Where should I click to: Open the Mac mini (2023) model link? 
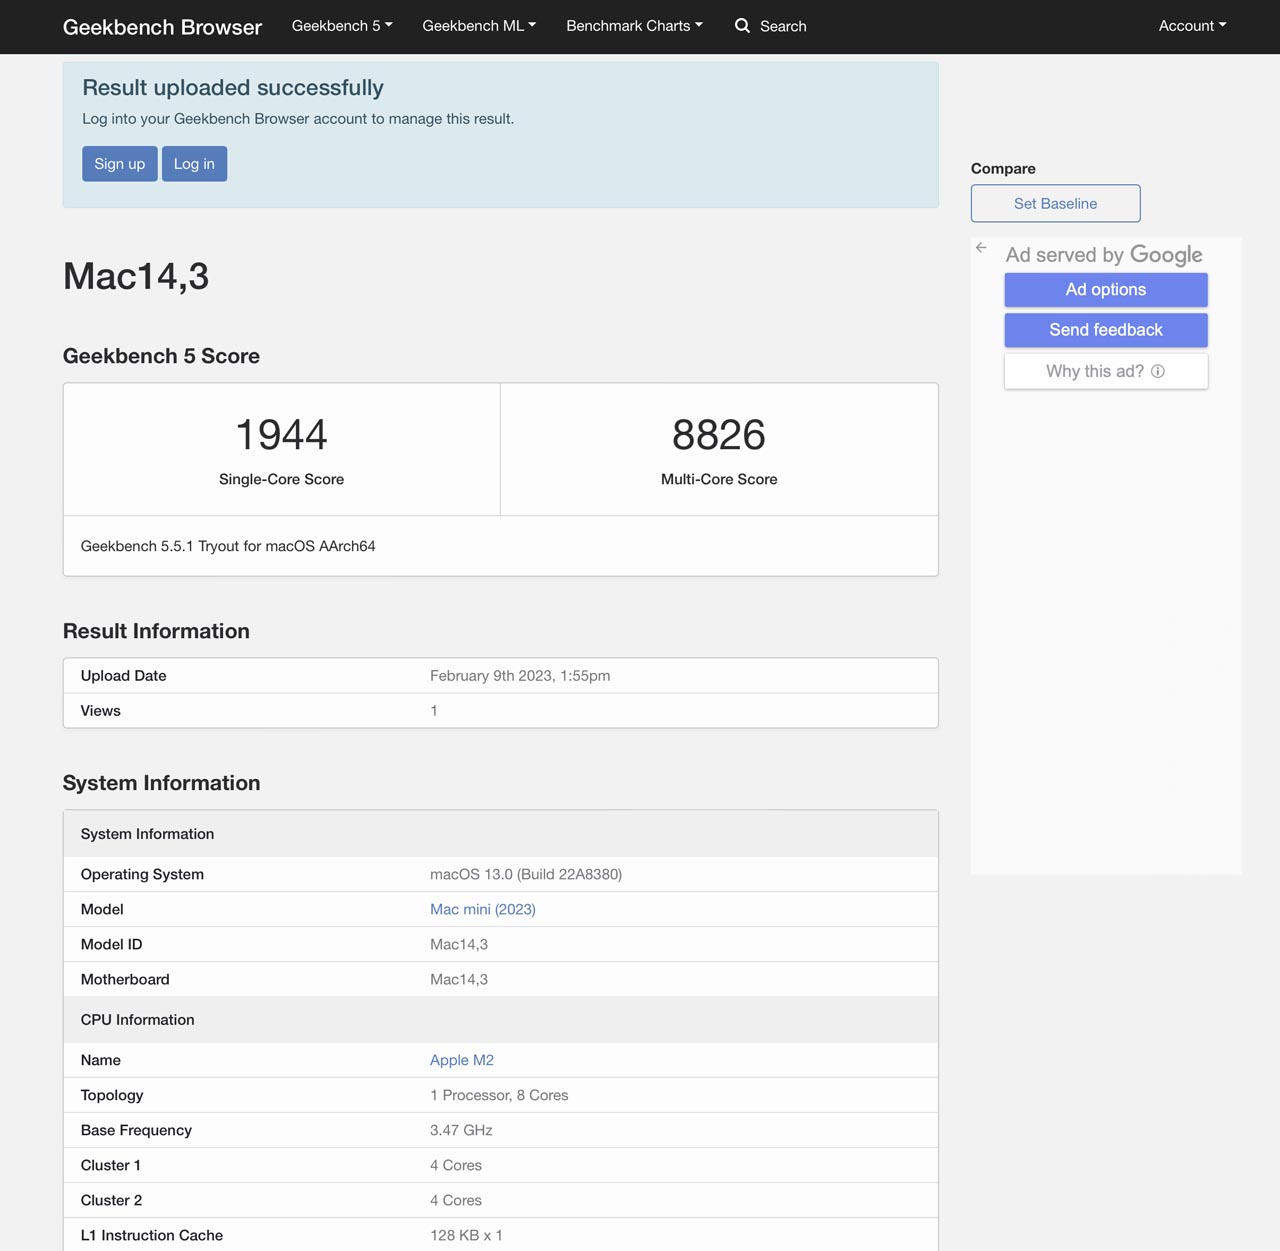coord(483,909)
